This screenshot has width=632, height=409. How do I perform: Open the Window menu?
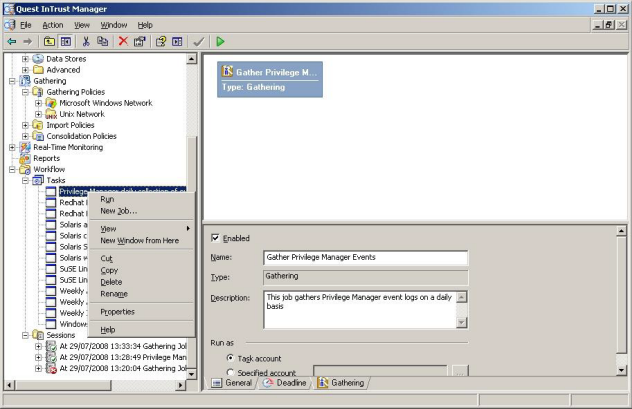[114, 25]
